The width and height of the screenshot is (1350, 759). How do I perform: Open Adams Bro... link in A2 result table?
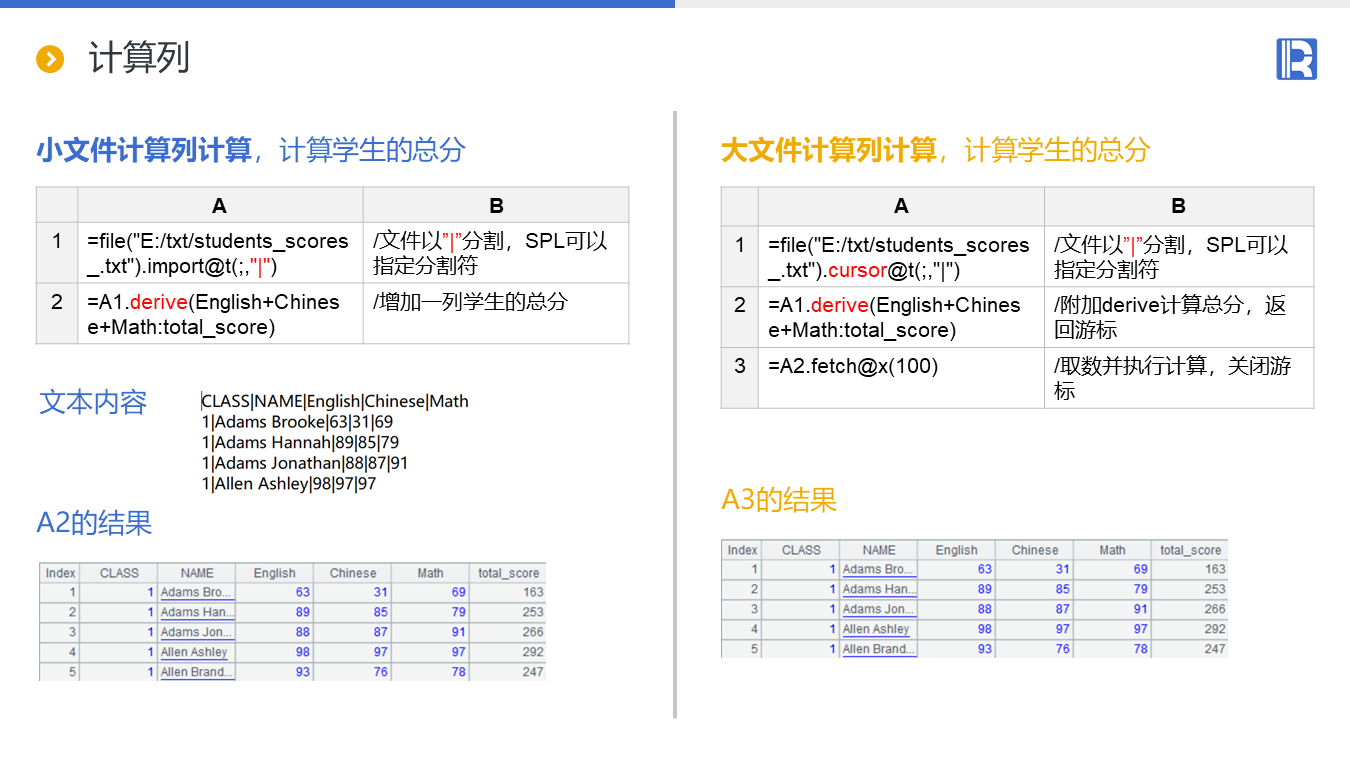tap(196, 592)
